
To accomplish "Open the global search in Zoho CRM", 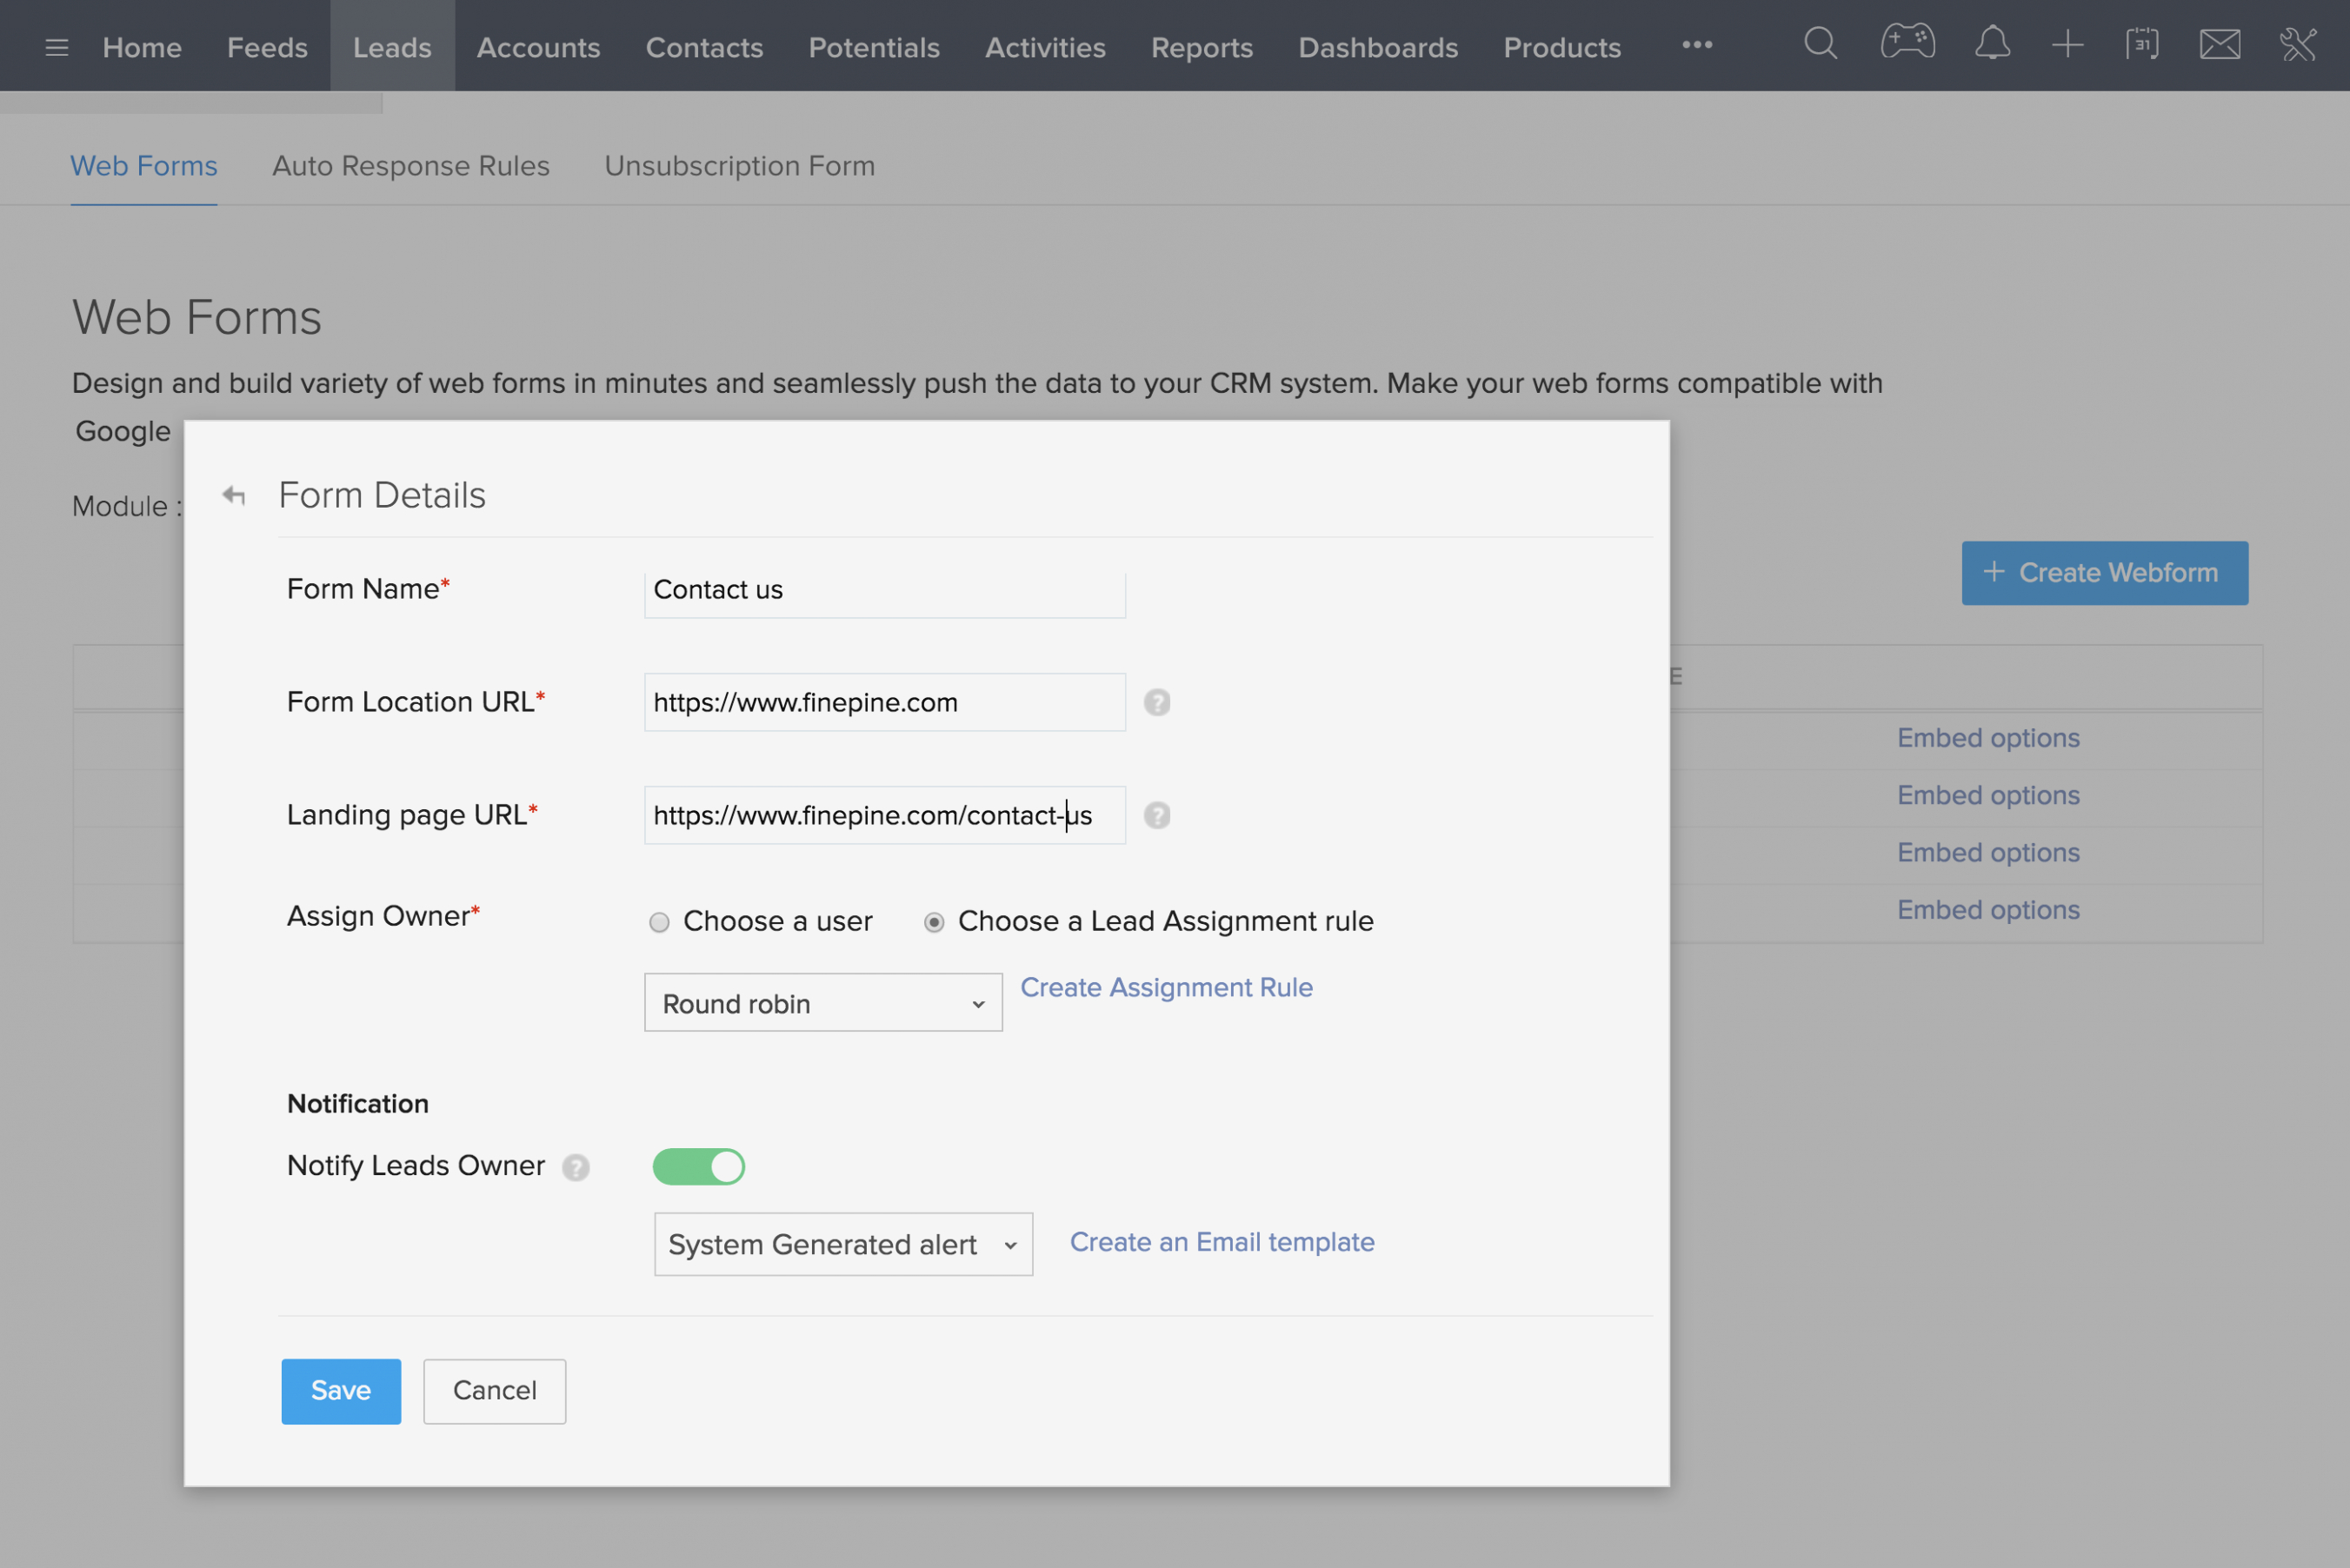I will pos(1820,44).
